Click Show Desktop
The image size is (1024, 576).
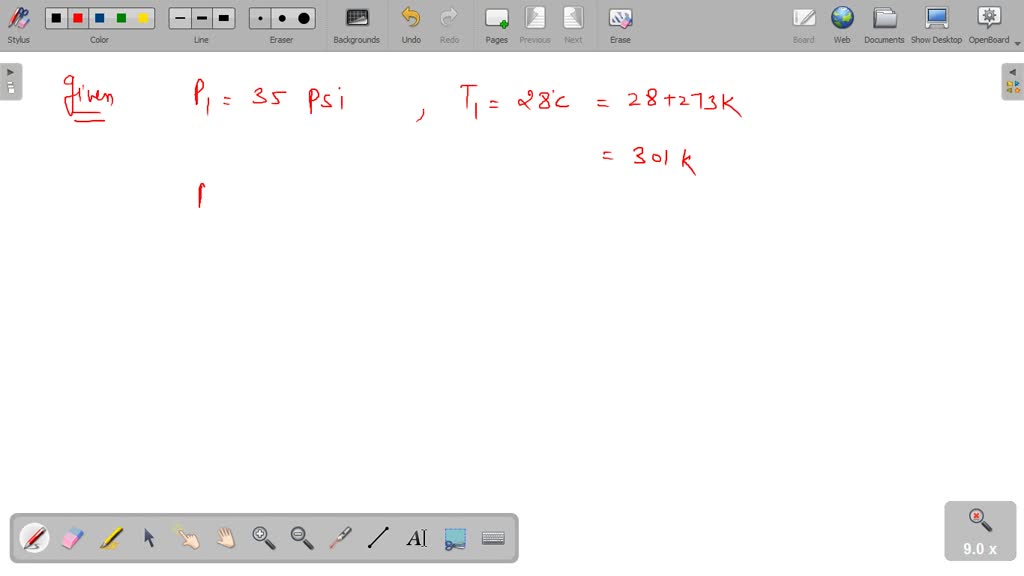click(936, 25)
